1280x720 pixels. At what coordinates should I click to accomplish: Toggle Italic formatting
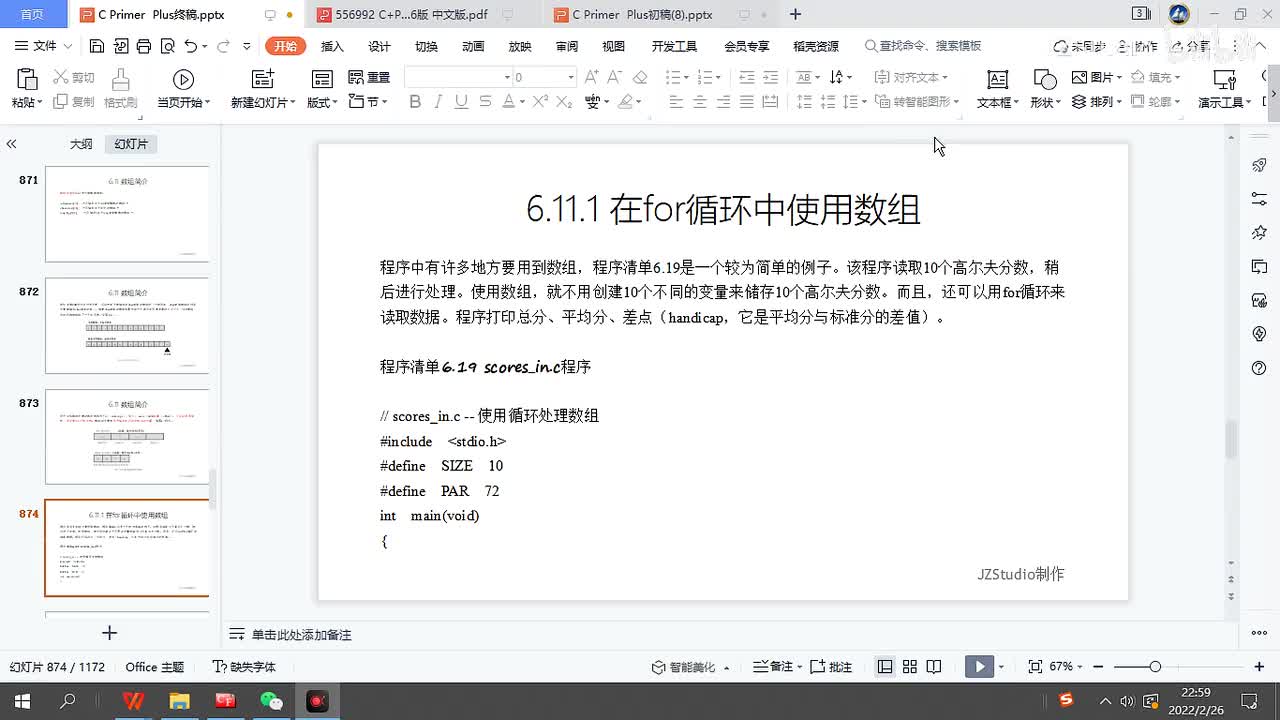tap(438, 102)
